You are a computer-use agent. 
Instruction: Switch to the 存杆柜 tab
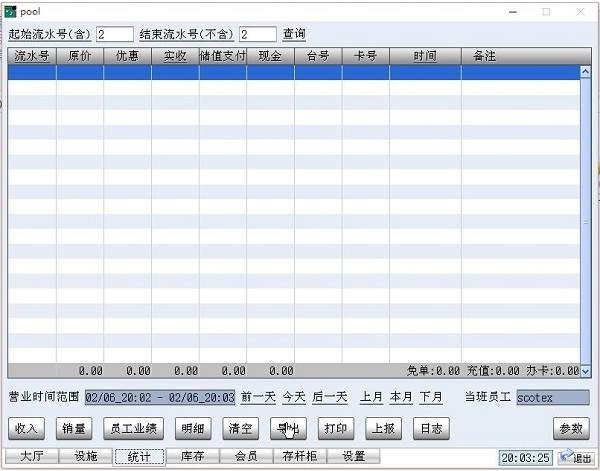[300, 456]
